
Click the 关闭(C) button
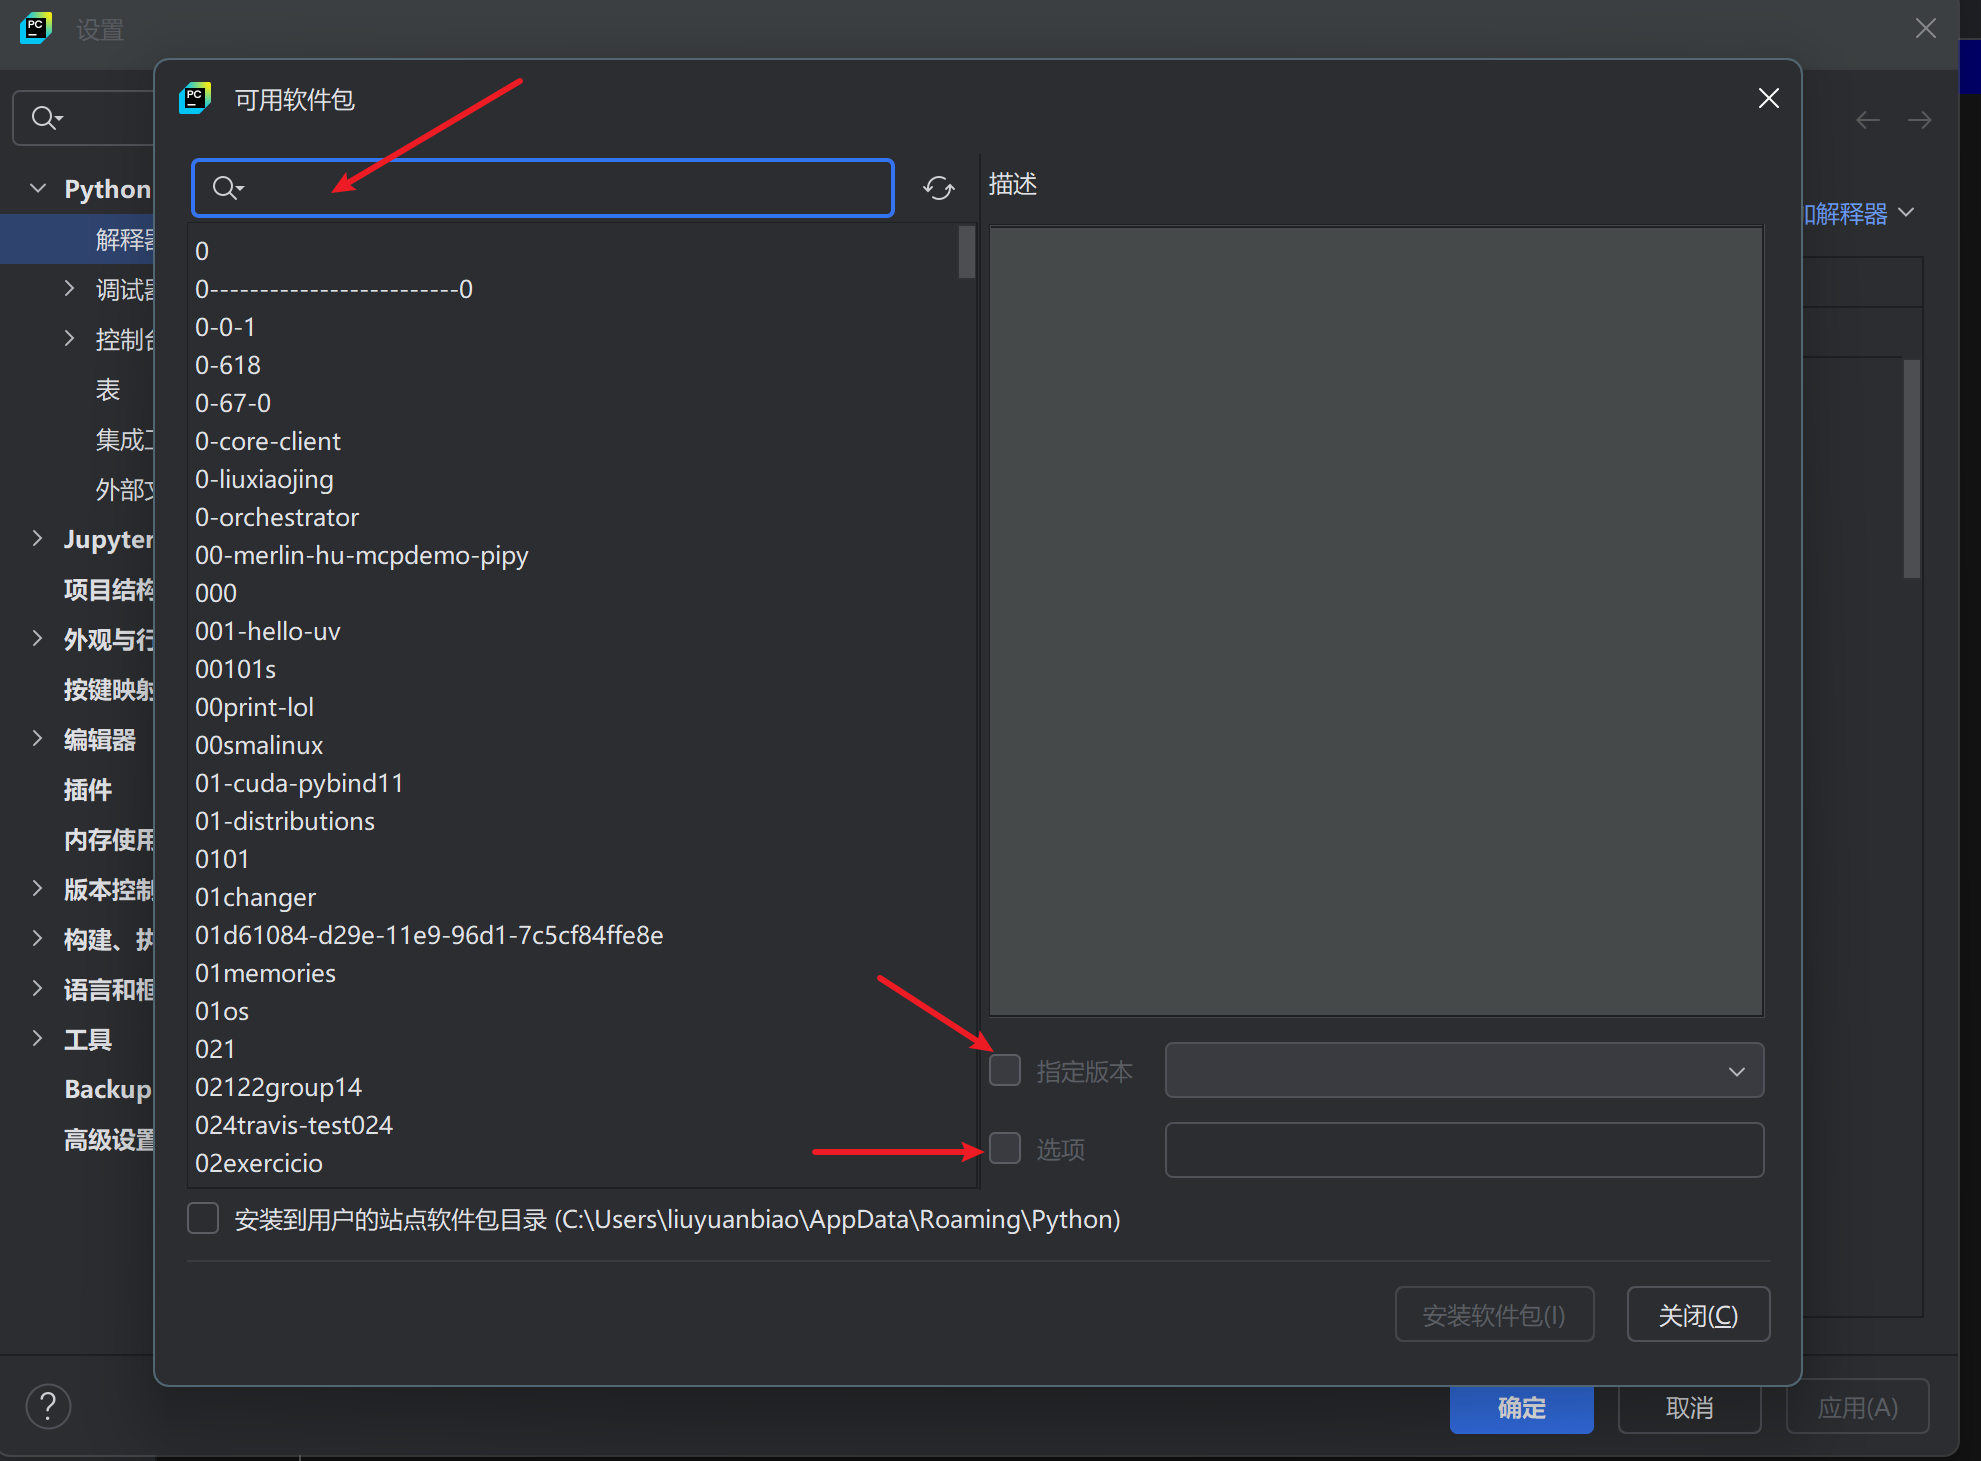[1697, 1315]
